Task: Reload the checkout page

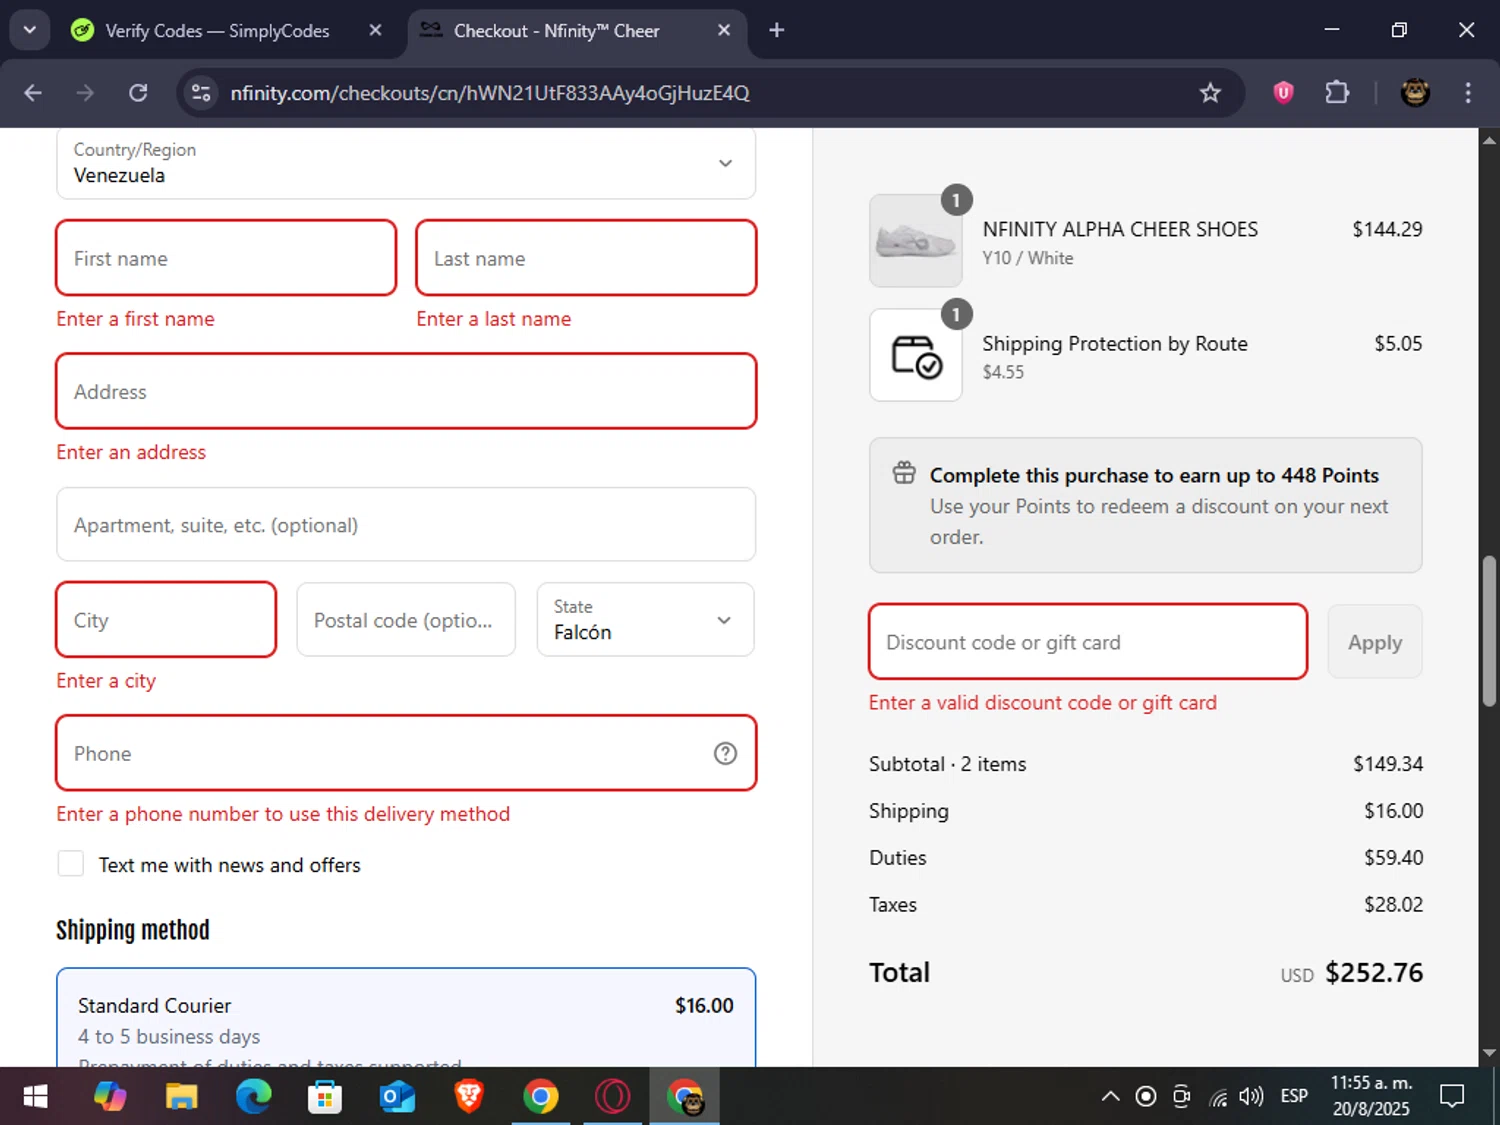Action: pyautogui.click(x=138, y=93)
